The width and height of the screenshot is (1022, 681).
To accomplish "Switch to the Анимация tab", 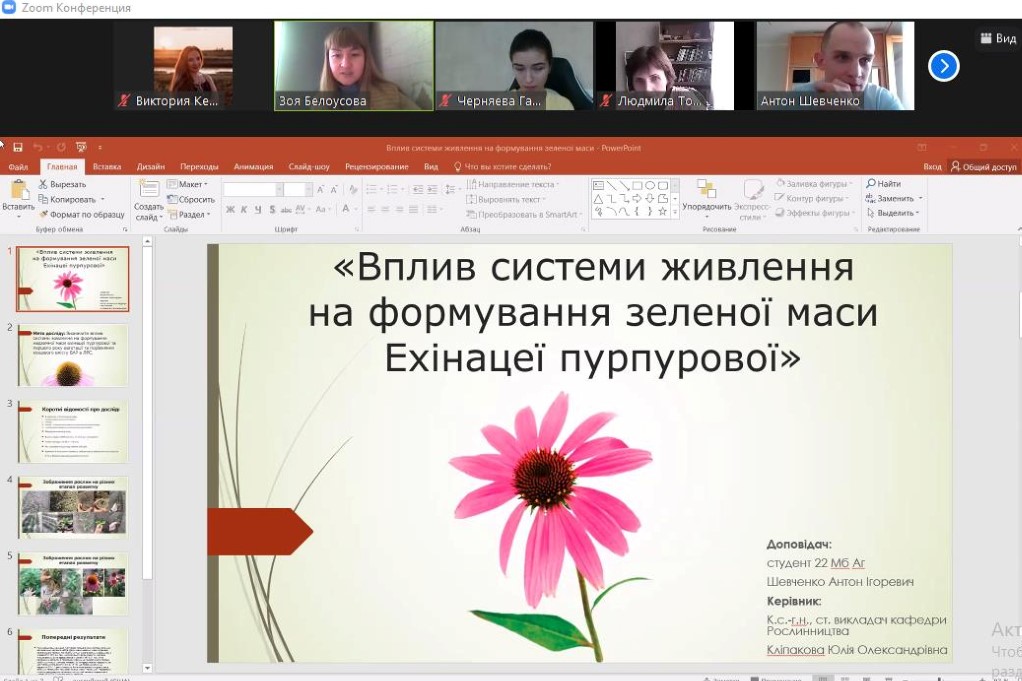I will pos(254,167).
